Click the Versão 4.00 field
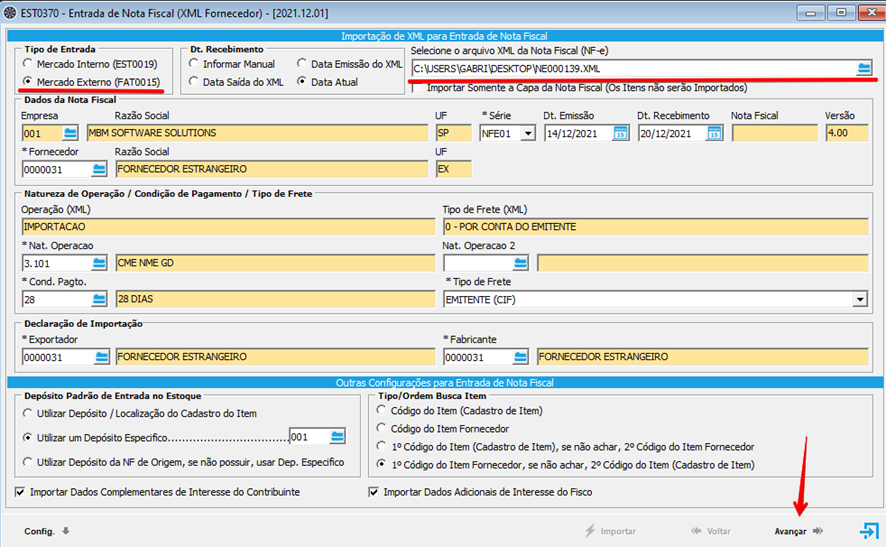Image resolution: width=886 pixels, height=547 pixels. (x=847, y=133)
